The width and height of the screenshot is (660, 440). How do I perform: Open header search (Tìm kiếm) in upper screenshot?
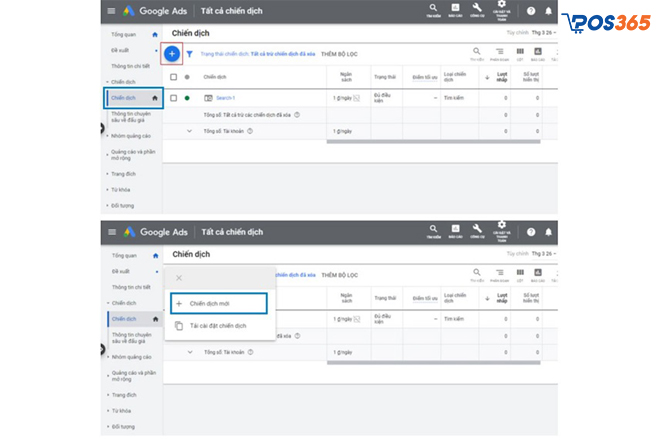click(x=433, y=10)
